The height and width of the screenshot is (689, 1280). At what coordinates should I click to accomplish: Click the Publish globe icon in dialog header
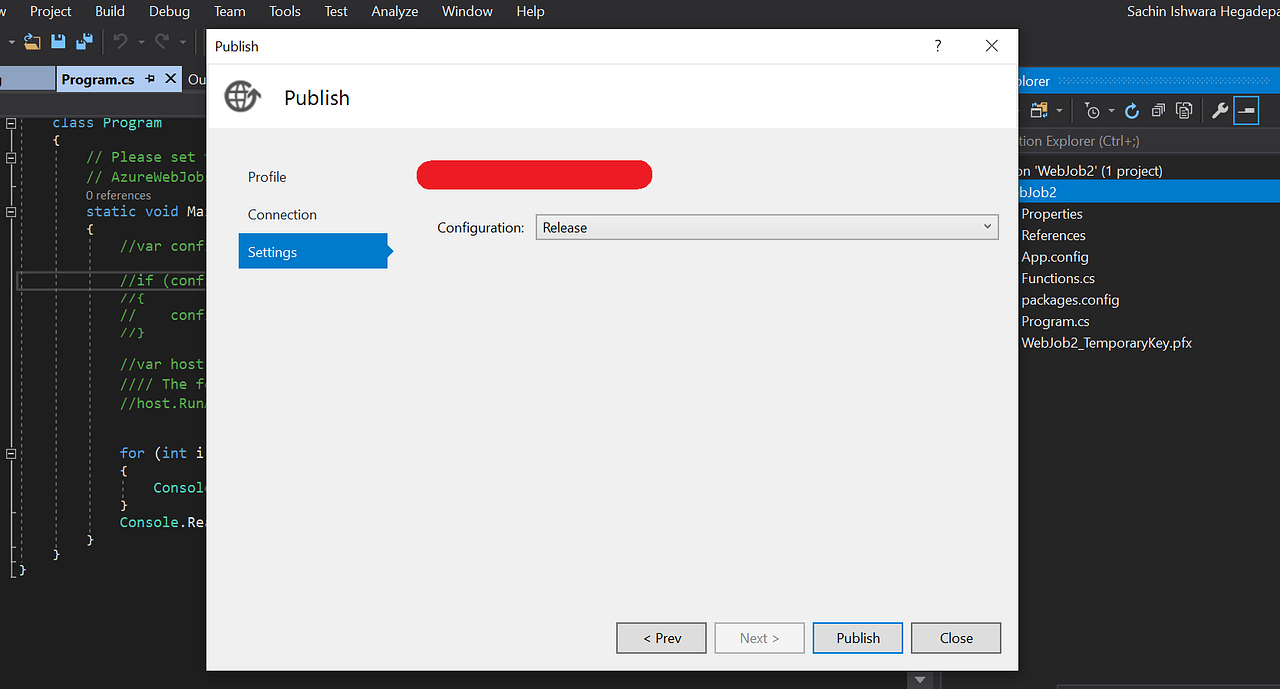[242, 97]
